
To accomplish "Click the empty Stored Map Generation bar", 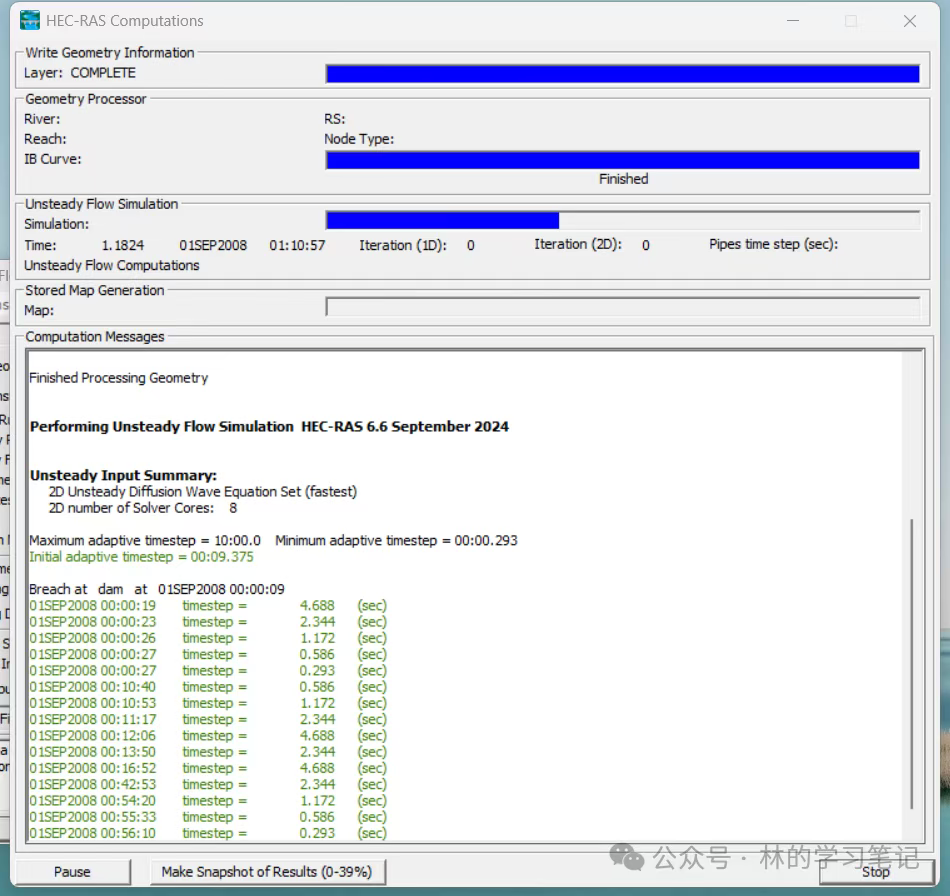I will click(622, 308).
